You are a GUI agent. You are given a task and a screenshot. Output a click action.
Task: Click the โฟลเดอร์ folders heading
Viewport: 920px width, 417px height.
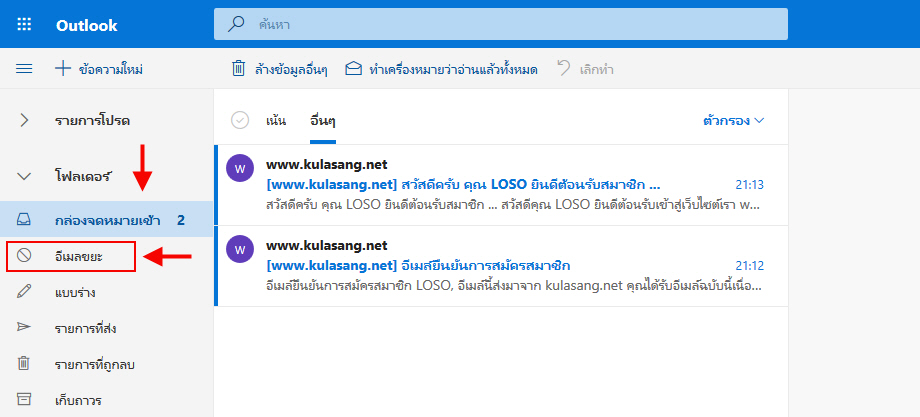84,175
